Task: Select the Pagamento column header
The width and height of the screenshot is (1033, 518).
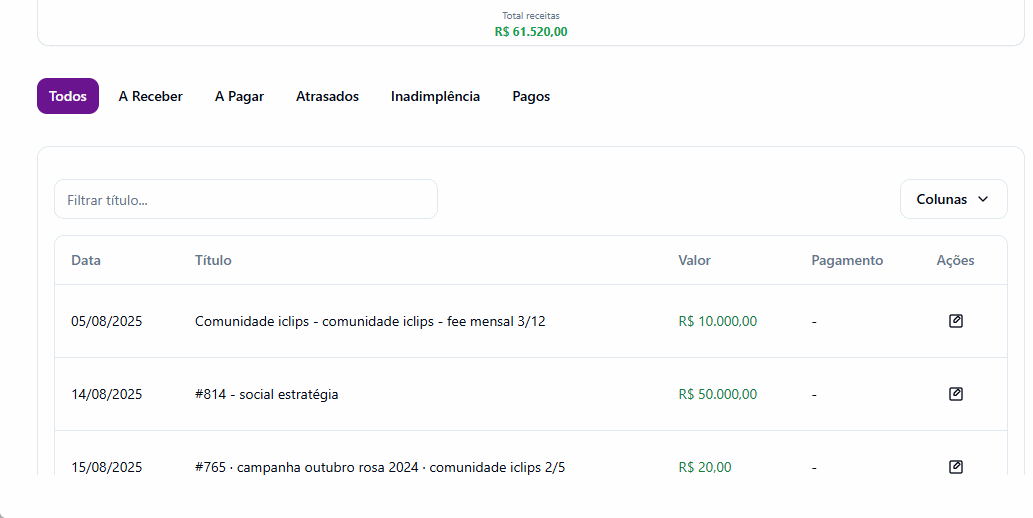Action: pos(847,260)
